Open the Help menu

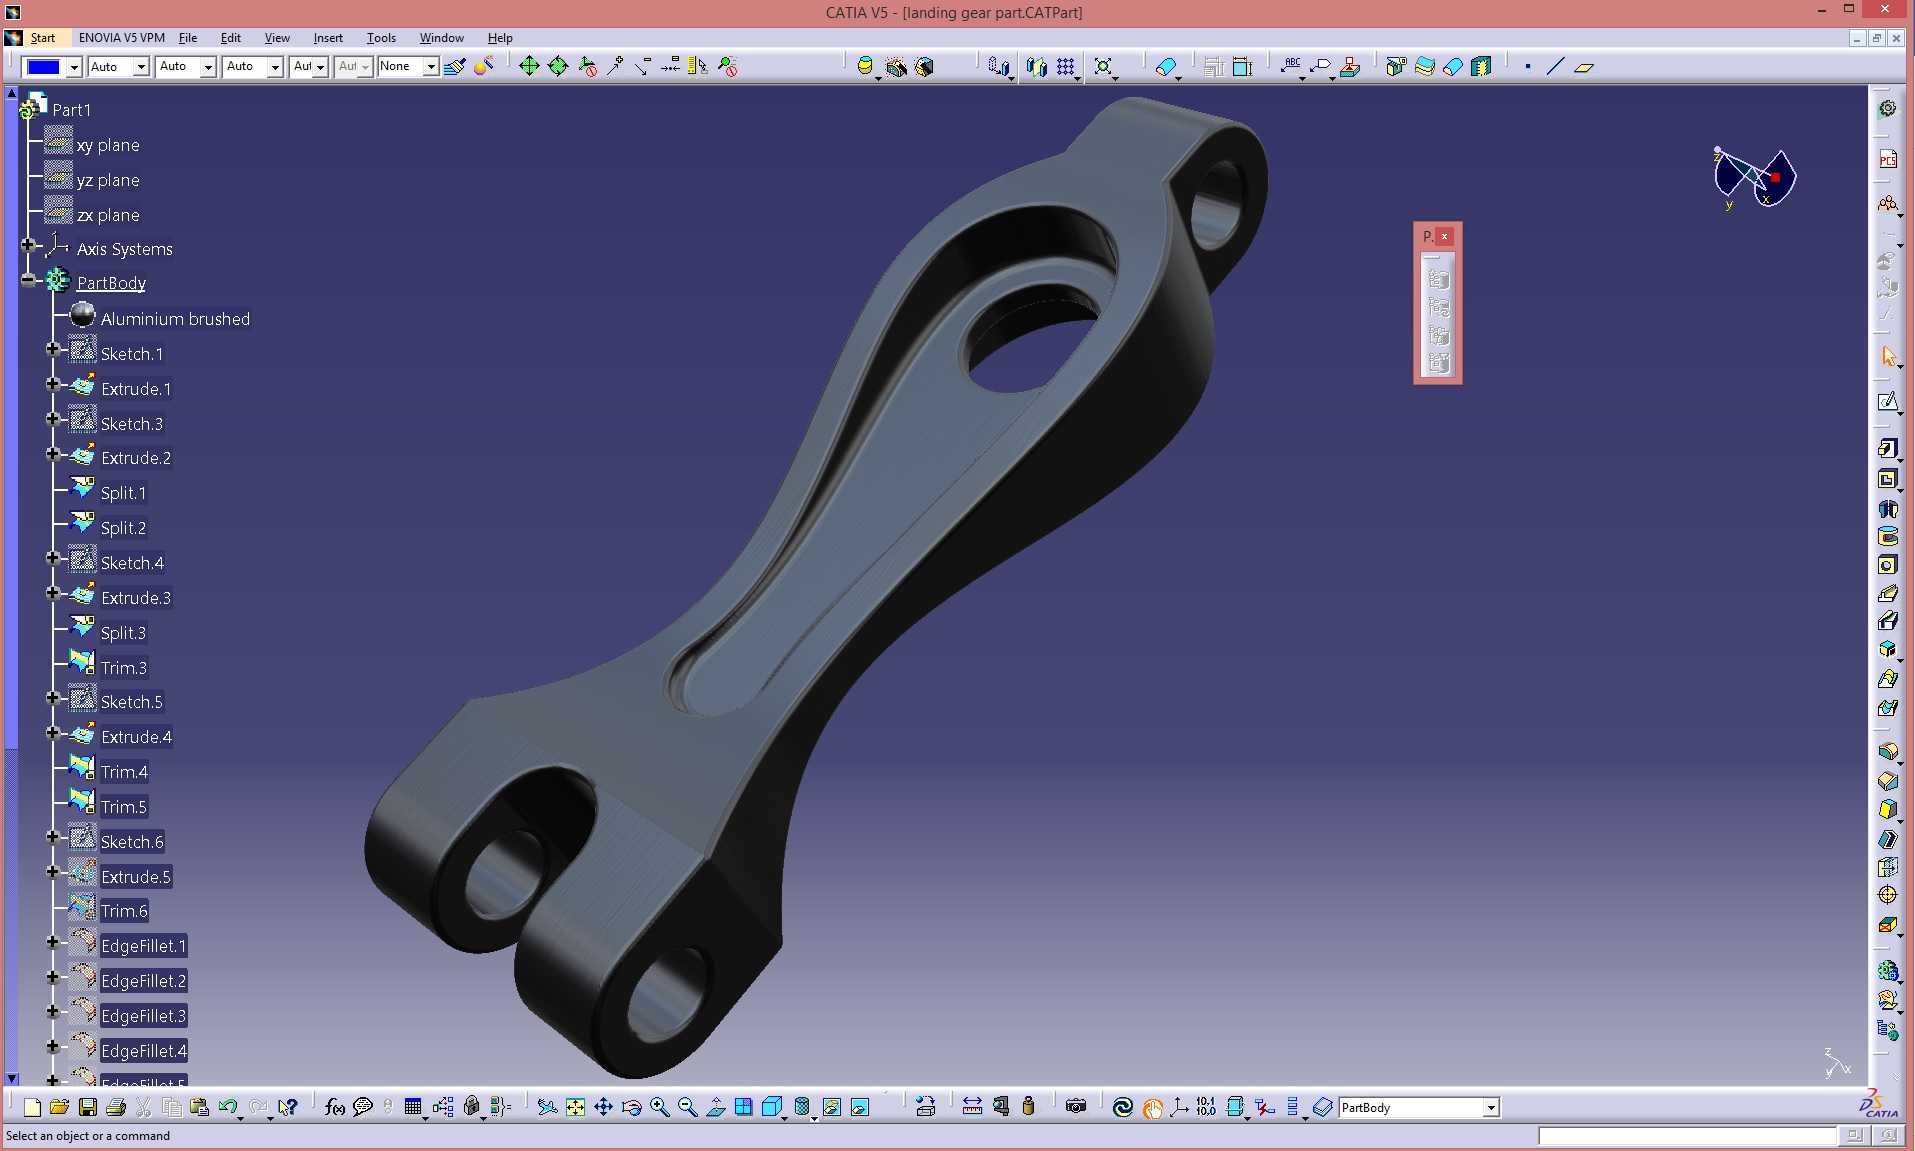pyautogui.click(x=500, y=38)
